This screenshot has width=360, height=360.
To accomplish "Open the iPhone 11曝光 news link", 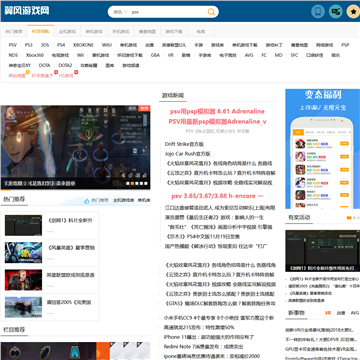I will pyautogui.click(x=209, y=337).
